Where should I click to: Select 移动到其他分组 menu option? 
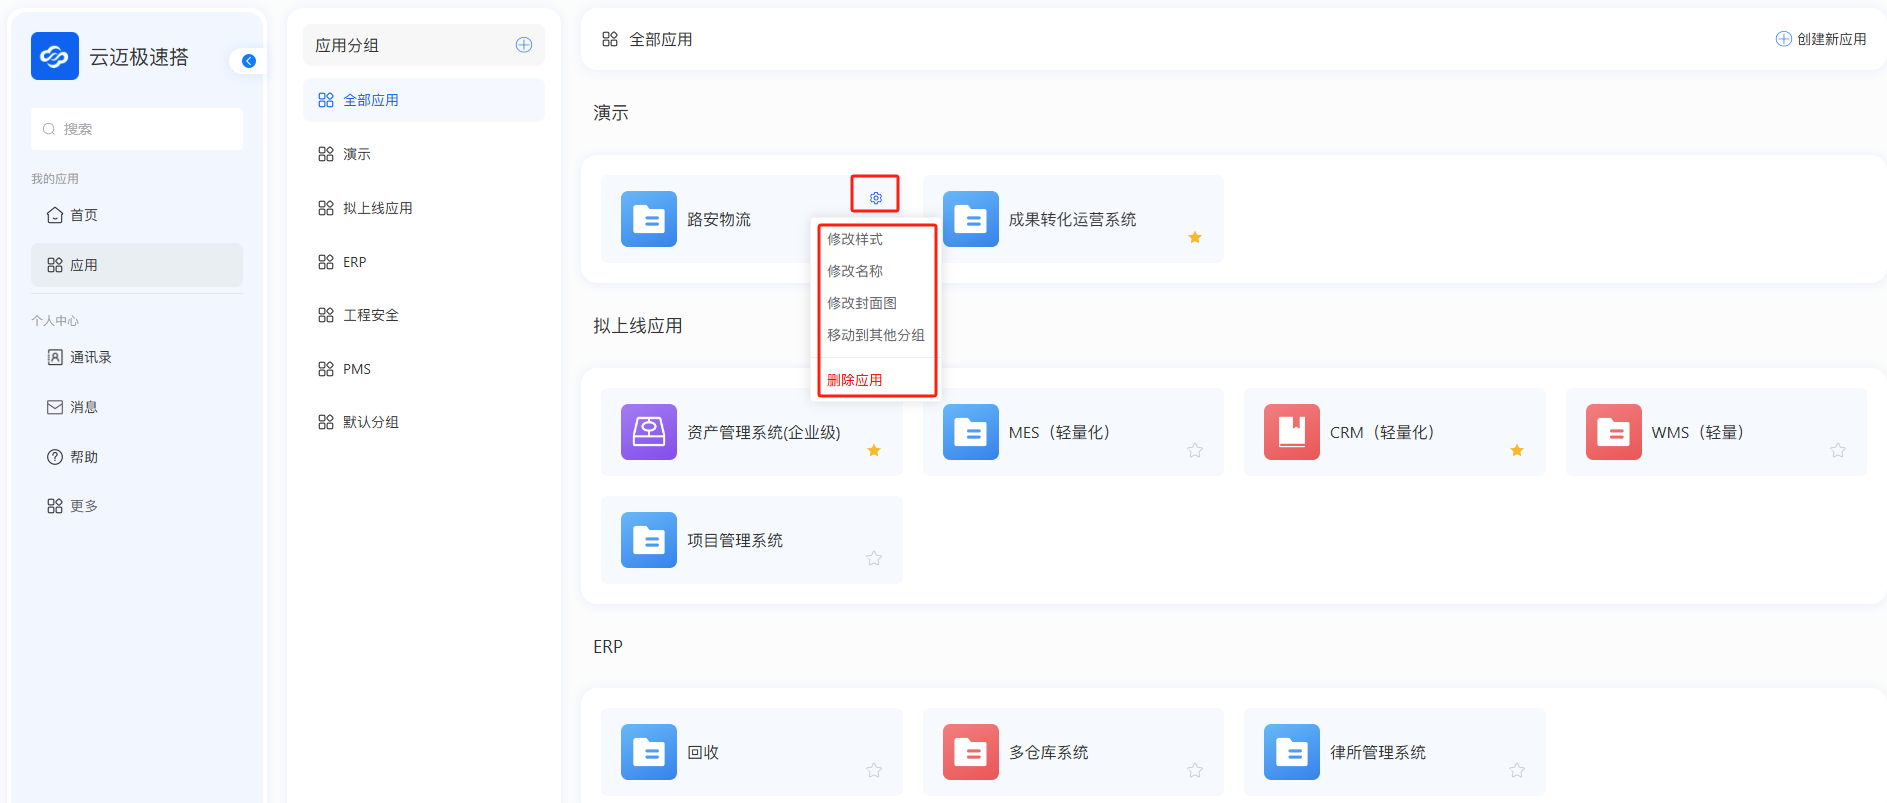pos(875,335)
